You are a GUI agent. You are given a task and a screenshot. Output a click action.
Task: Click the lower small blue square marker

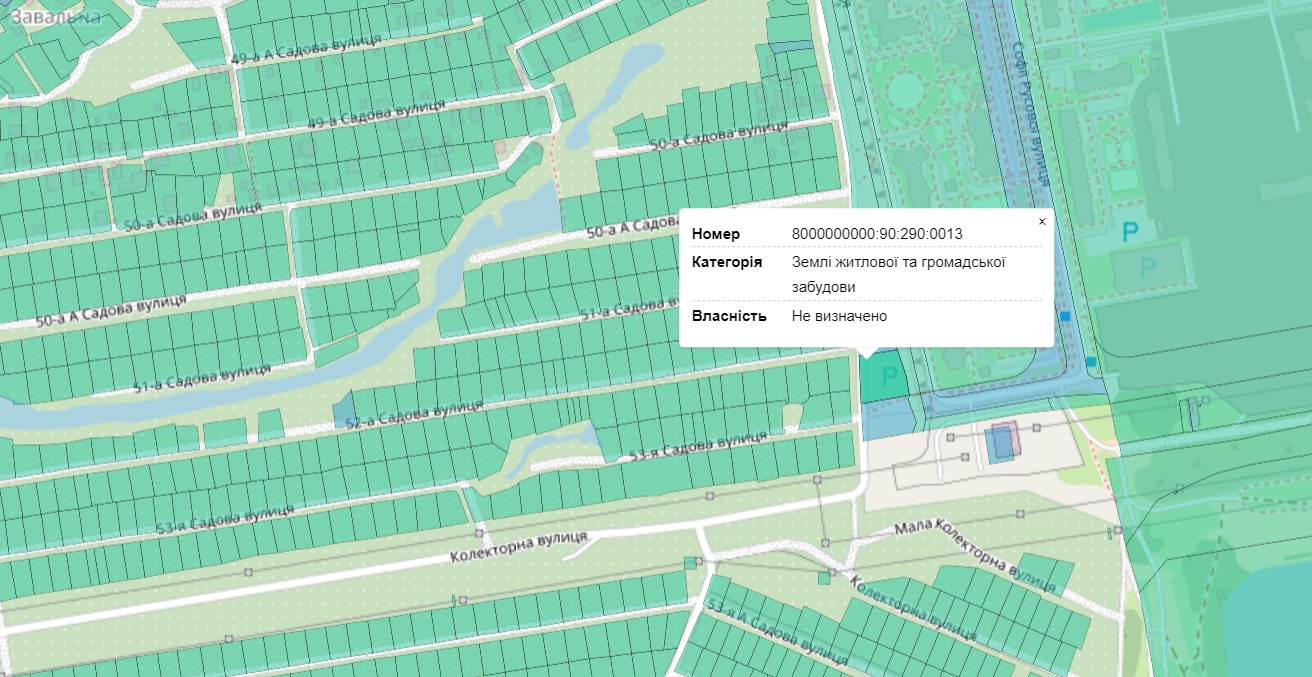coord(1091,361)
